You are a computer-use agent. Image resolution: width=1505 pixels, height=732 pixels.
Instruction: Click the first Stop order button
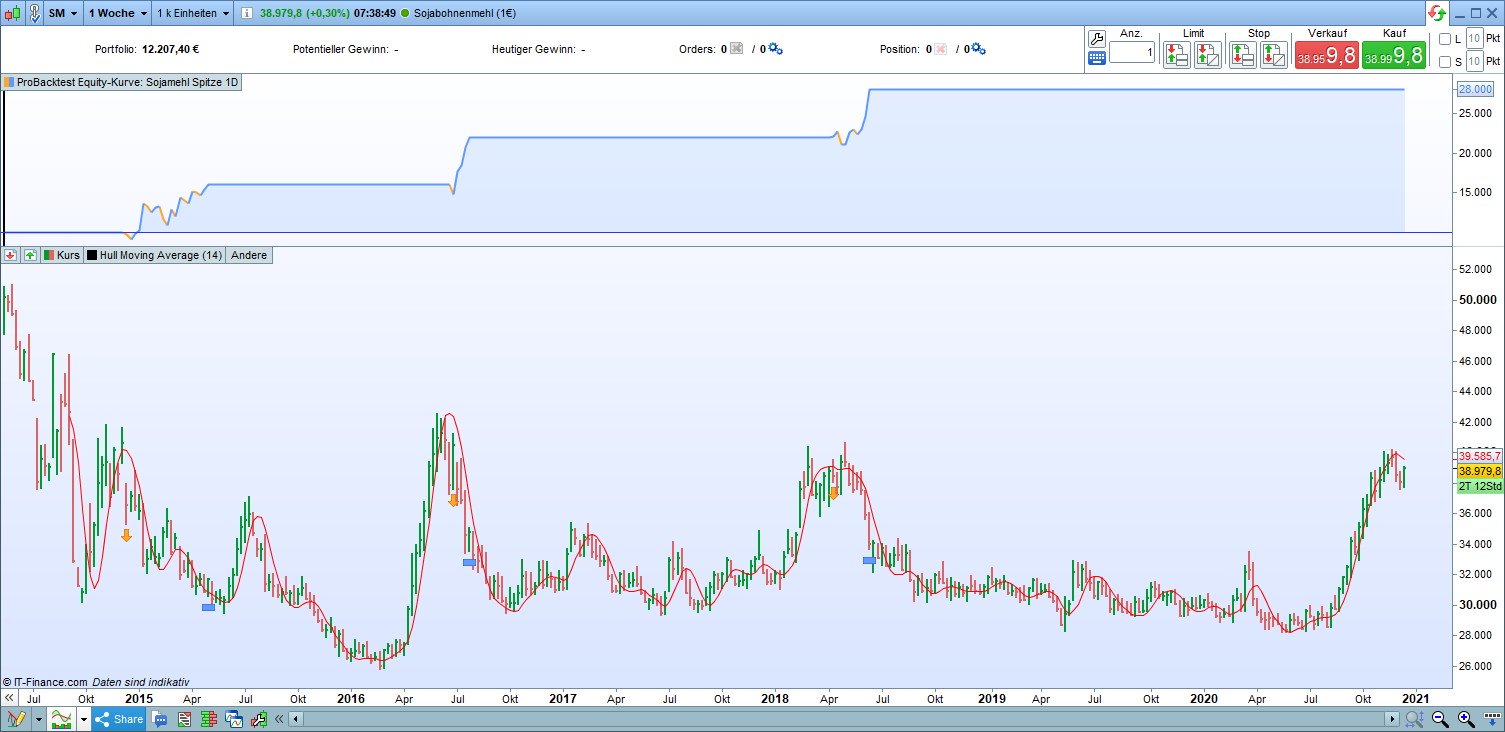pos(1243,56)
